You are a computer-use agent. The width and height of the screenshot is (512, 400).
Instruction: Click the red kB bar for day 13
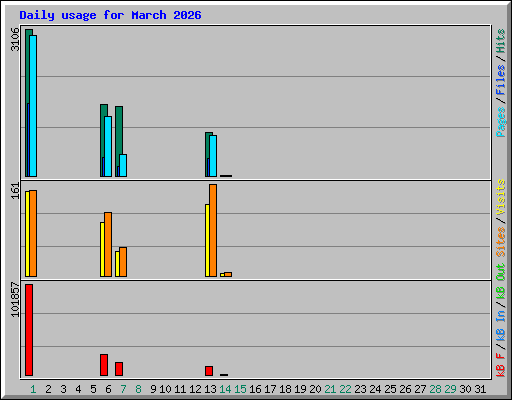click(209, 371)
